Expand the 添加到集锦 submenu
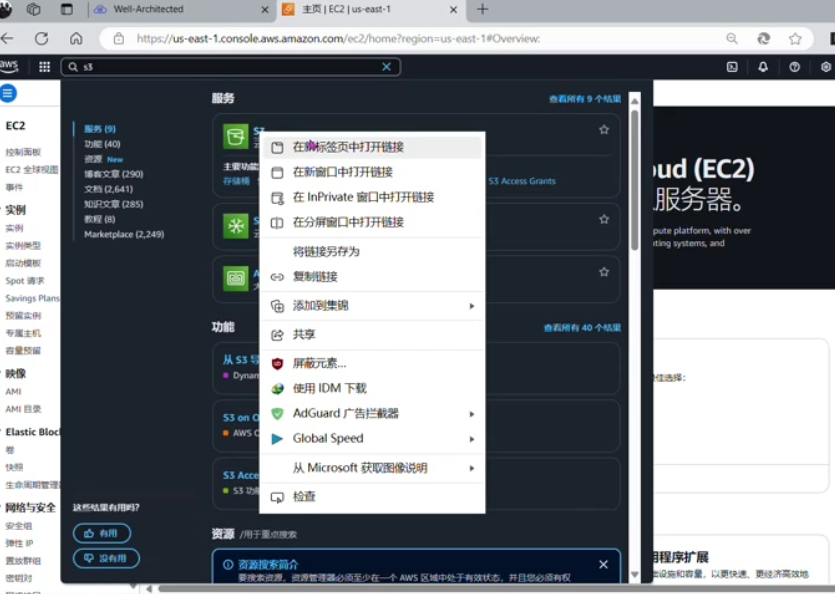 (372, 306)
